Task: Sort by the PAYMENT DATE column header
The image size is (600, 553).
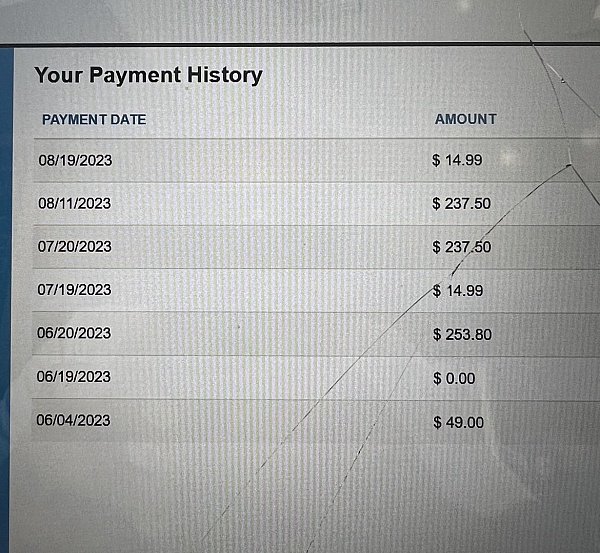Action: 94,119
